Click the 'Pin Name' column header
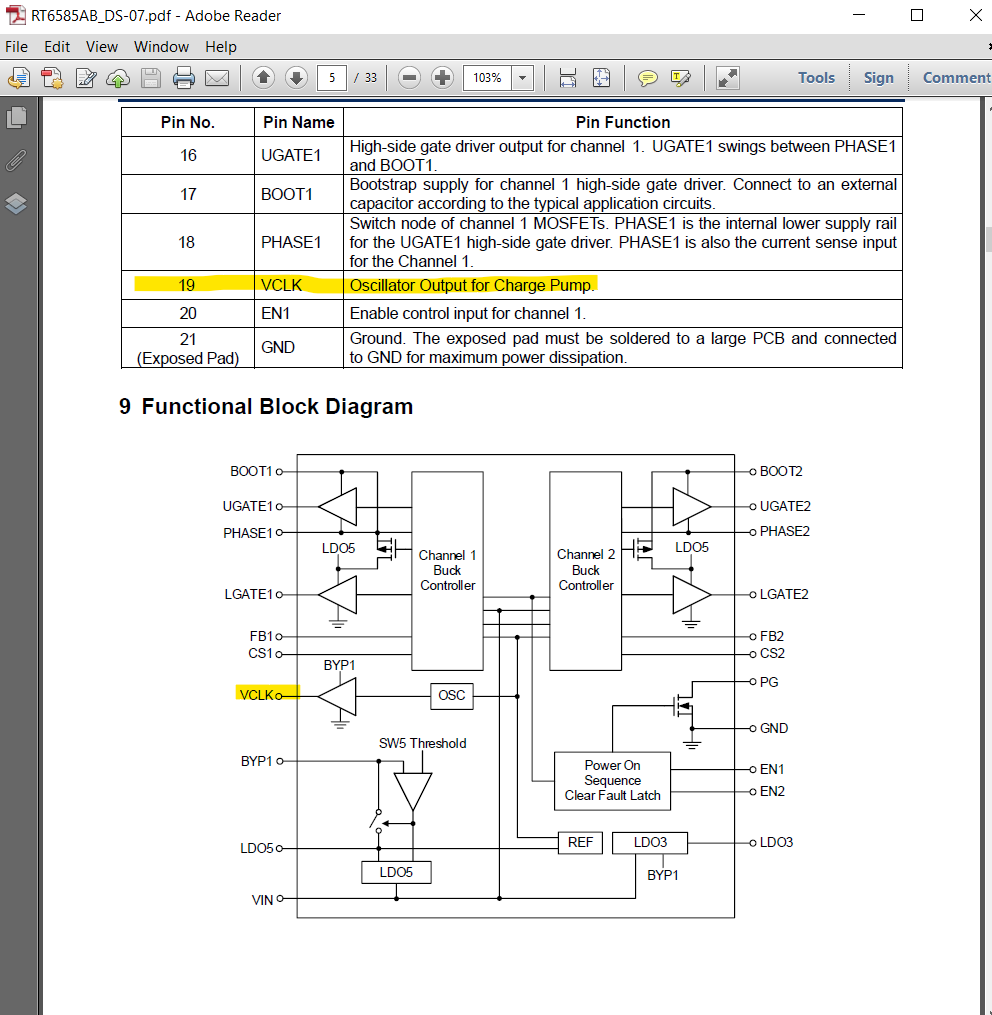992x1015 pixels. (299, 122)
